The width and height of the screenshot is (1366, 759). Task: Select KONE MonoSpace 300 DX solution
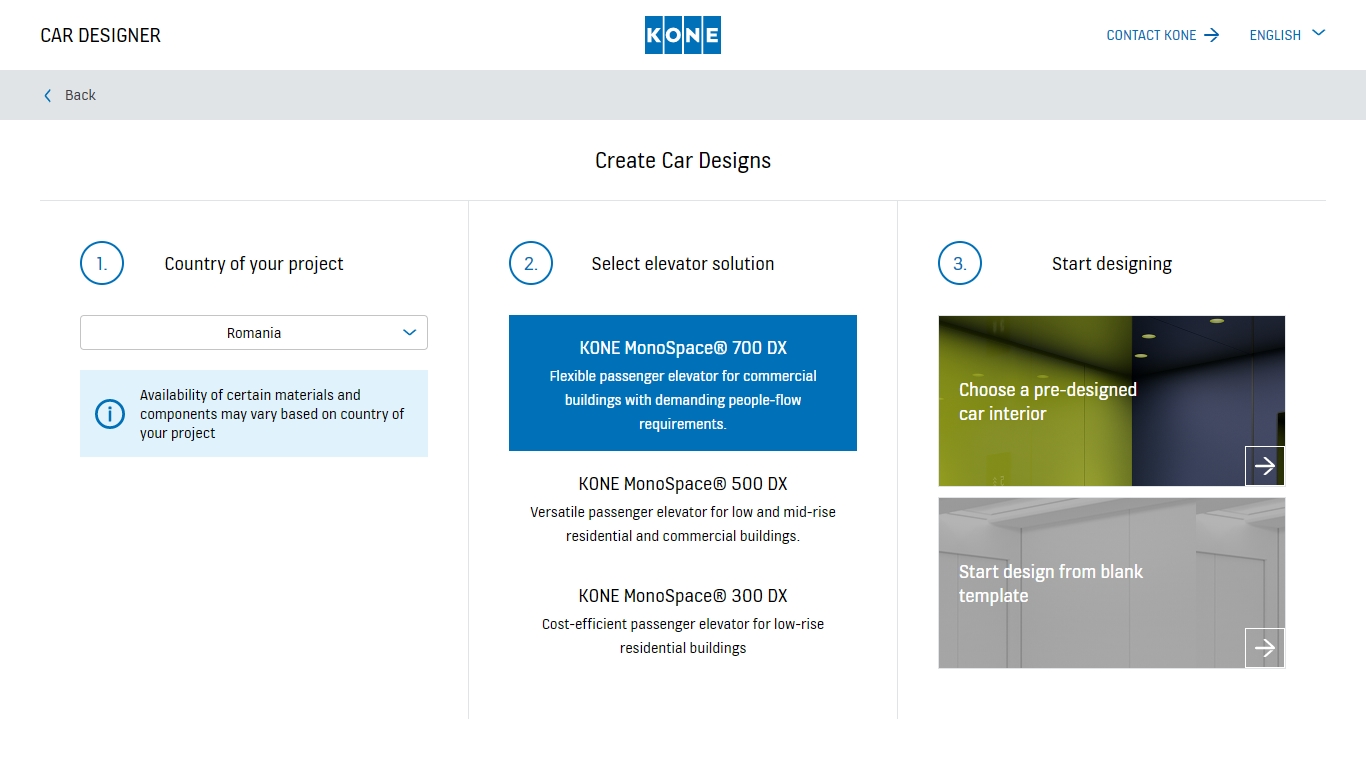coord(683,621)
